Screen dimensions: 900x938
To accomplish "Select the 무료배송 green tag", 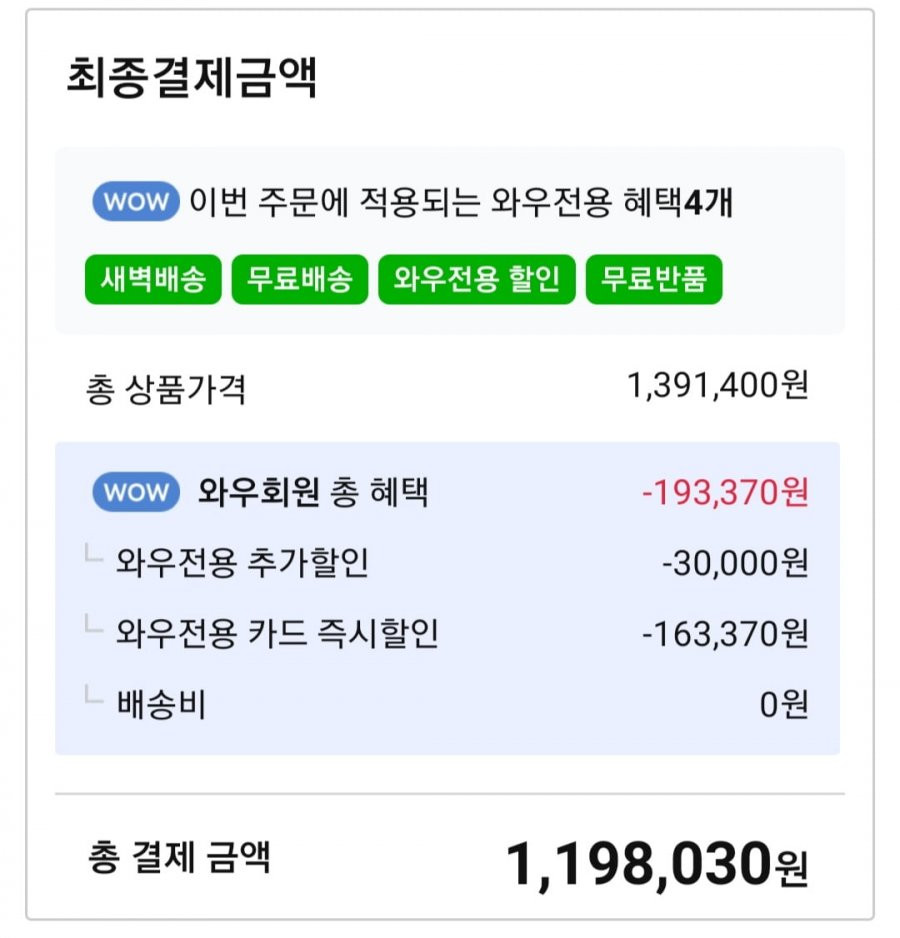I will pos(300,279).
